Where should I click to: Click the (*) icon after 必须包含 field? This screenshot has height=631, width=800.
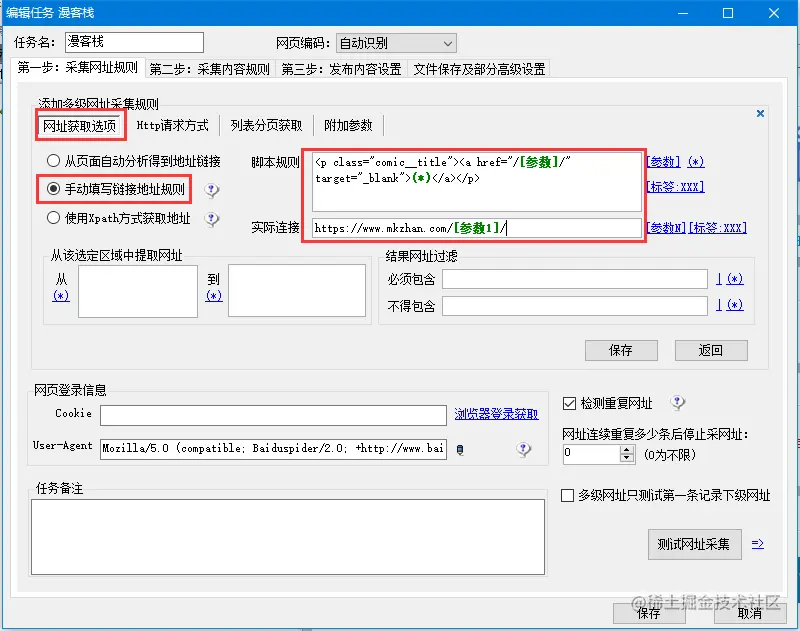click(733, 280)
